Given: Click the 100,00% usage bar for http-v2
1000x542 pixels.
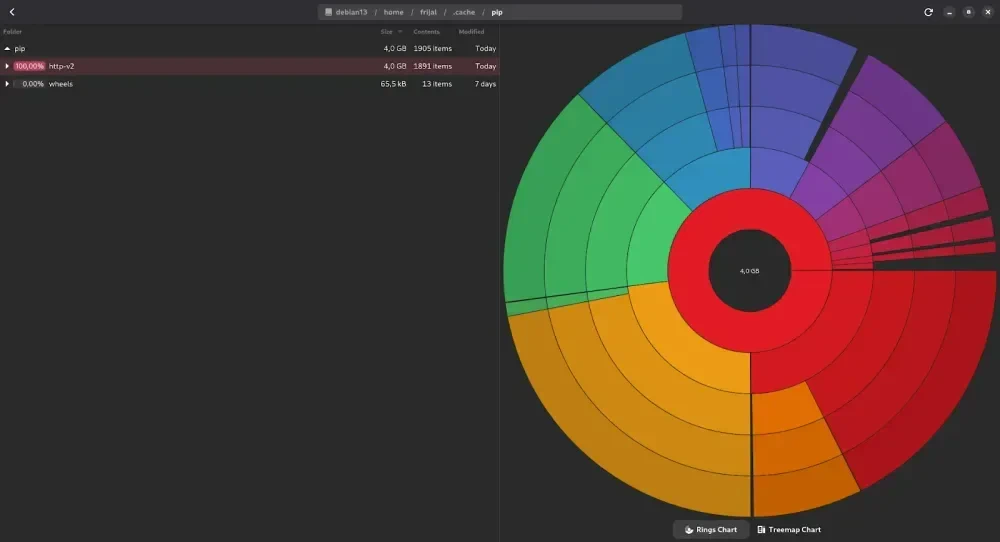Looking at the screenshot, I should click(29, 66).
